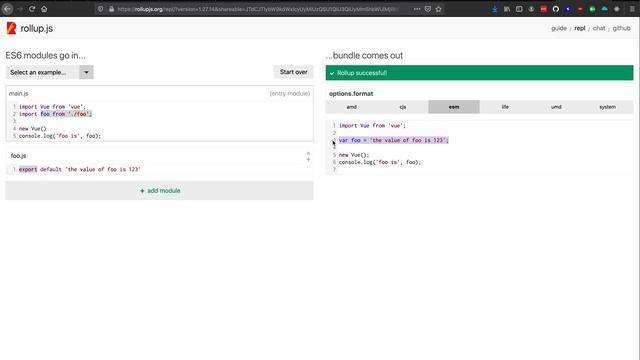Screen dimensions: 640x360
Task: Open the repl link in header
Action: [580, 28]
